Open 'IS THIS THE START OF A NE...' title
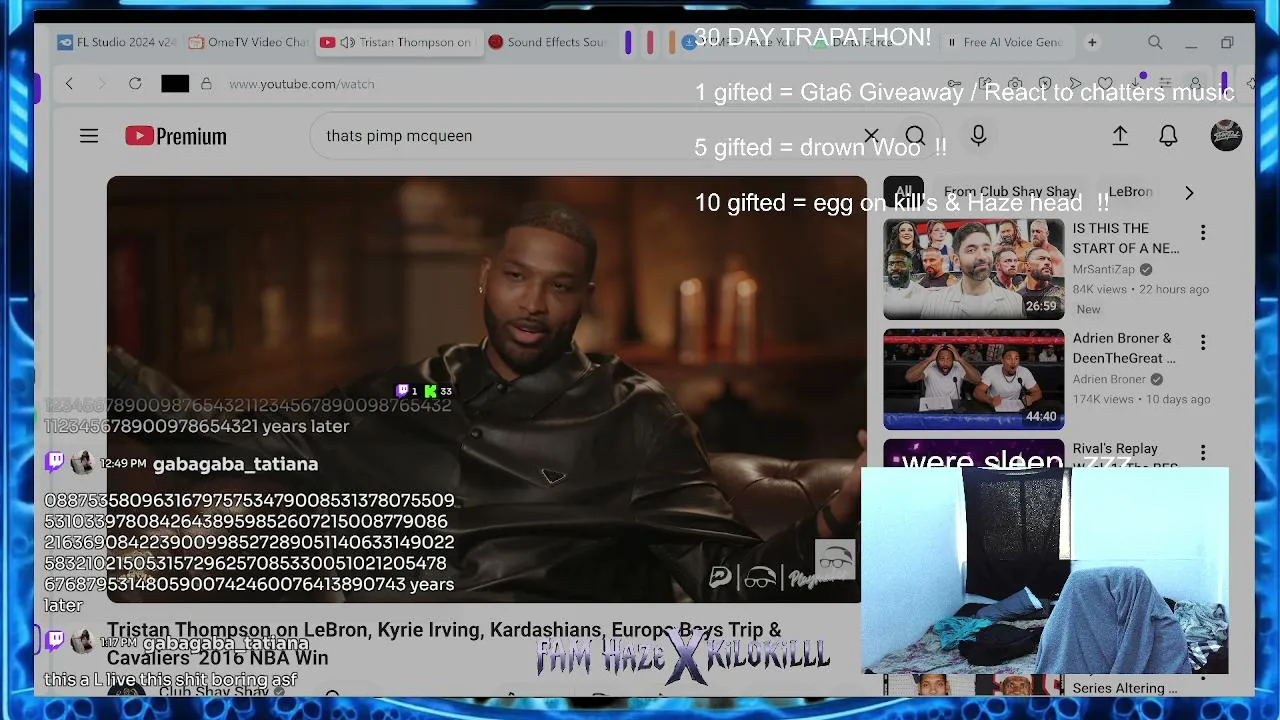The image size is (1280, 720). pyautogui.click(x=1126, y=238)
